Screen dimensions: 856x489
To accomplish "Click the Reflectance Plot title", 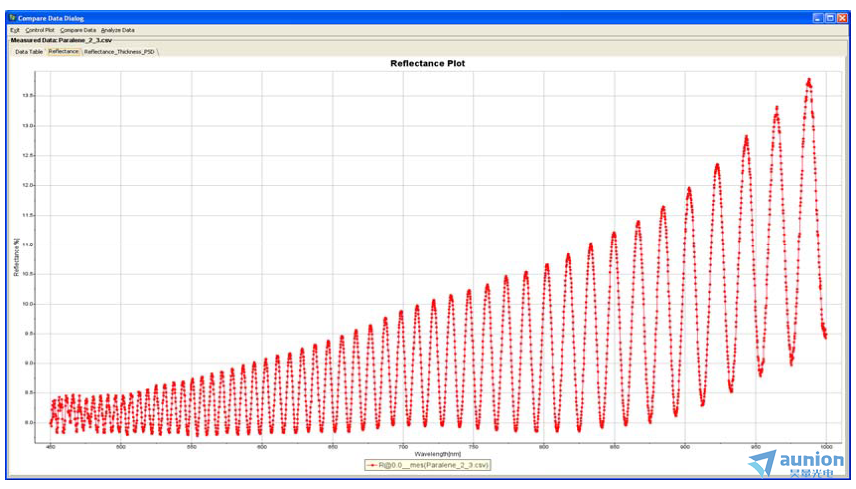I will coord(427,63).
